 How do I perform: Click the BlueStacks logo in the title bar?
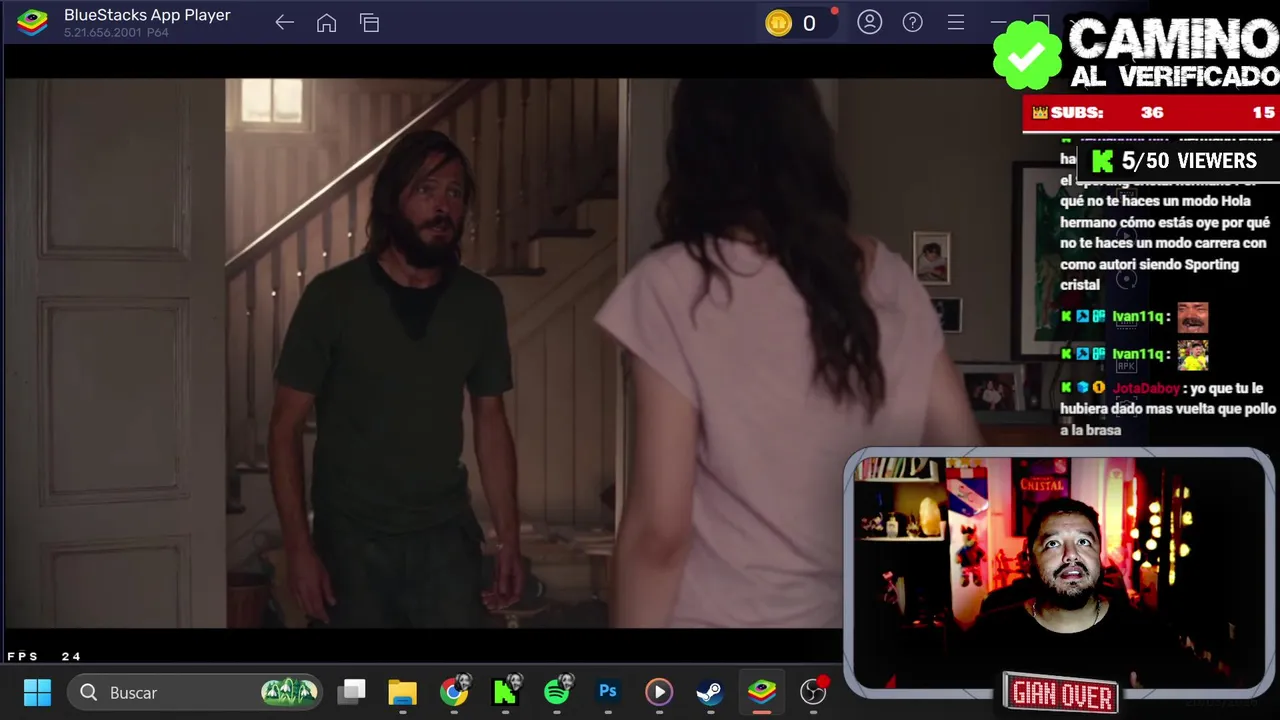[x=33, y=22]
